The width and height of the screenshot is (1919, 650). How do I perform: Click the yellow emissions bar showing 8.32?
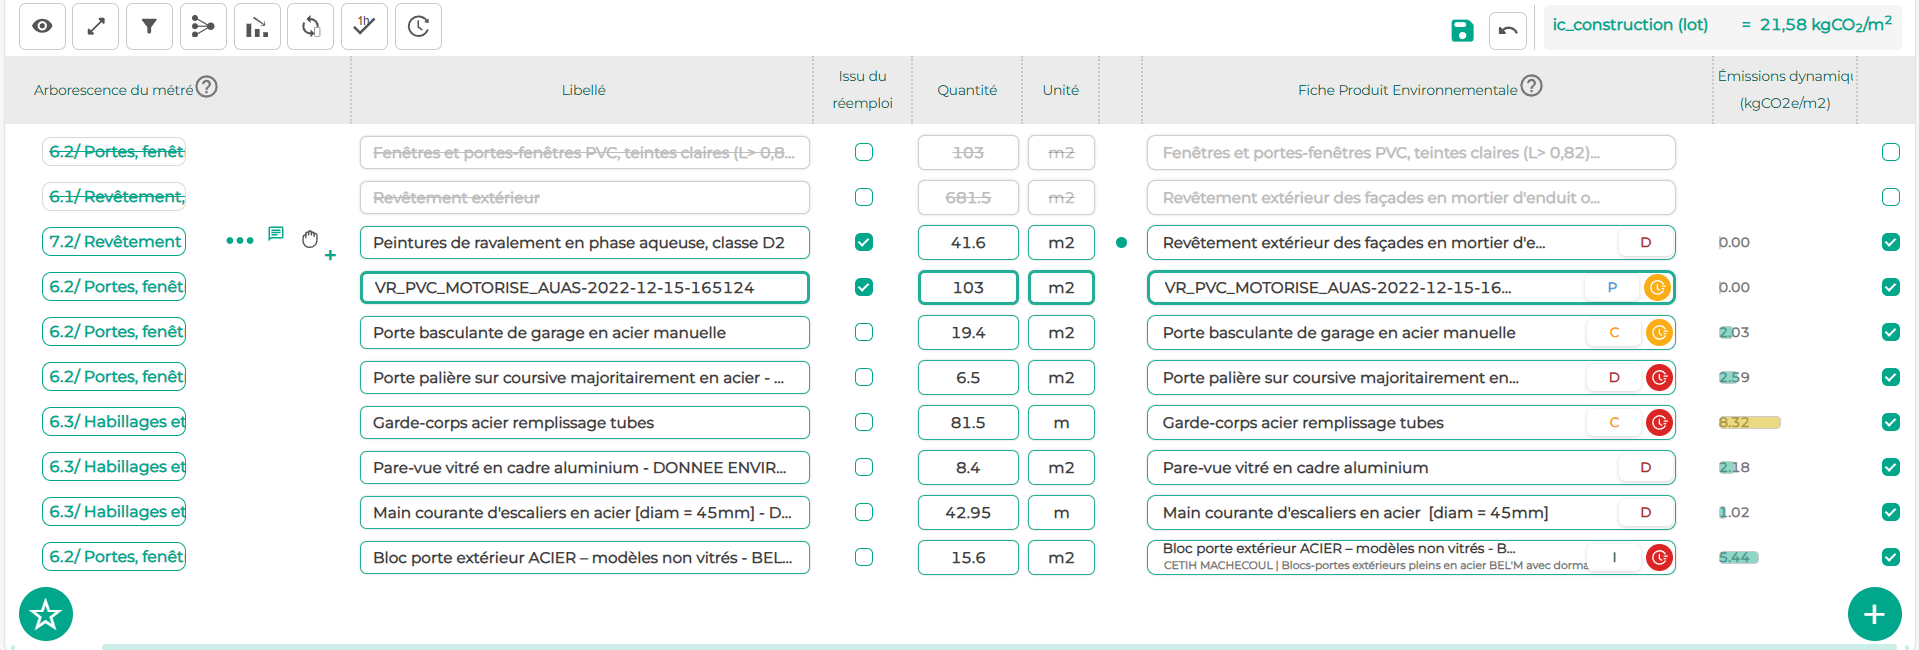1750,422
